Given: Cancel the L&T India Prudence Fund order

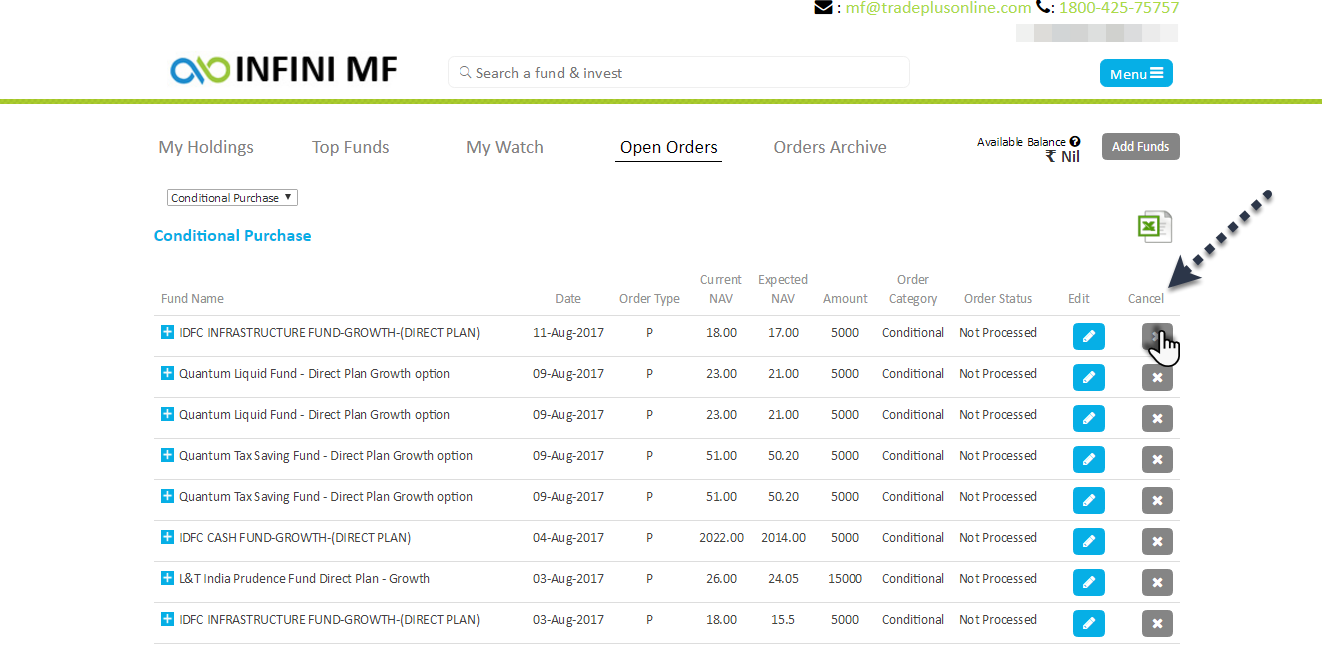Looking at the screenshot, I should (1157, 583).
